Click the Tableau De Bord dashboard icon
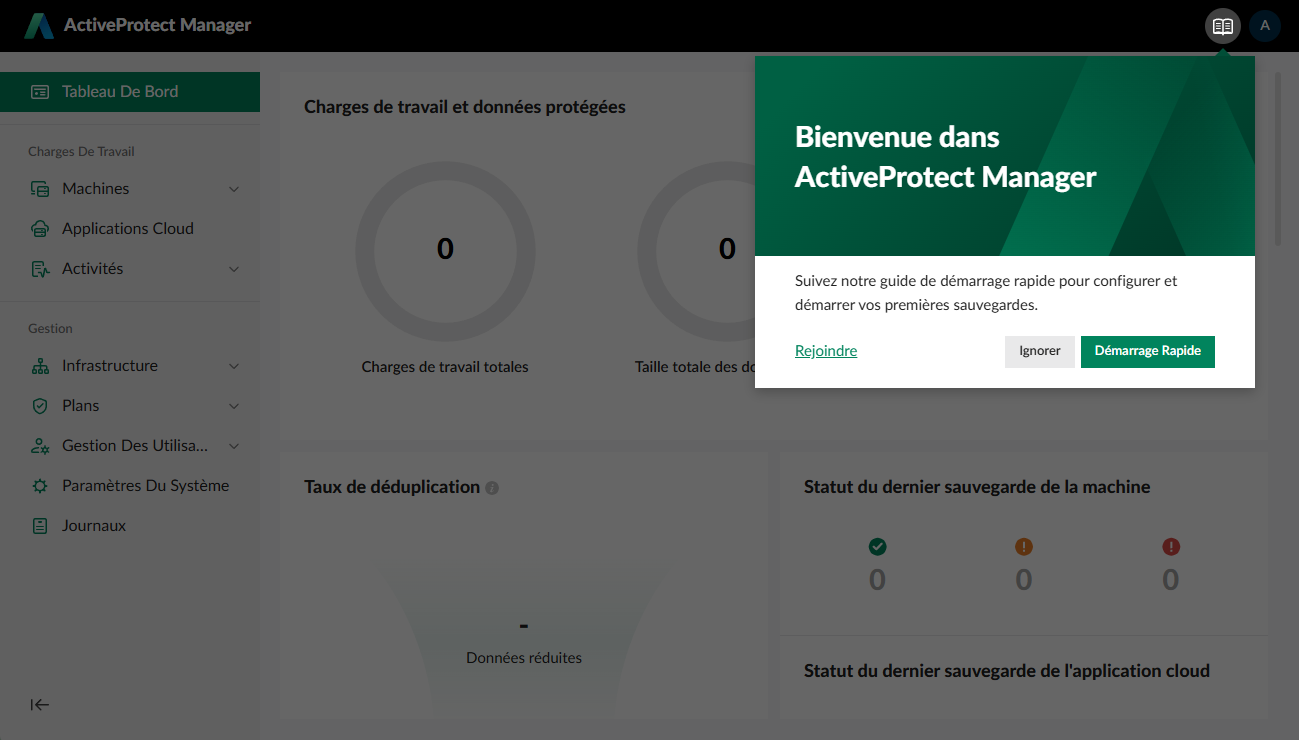1299x740 pixels. click(40, 91)
